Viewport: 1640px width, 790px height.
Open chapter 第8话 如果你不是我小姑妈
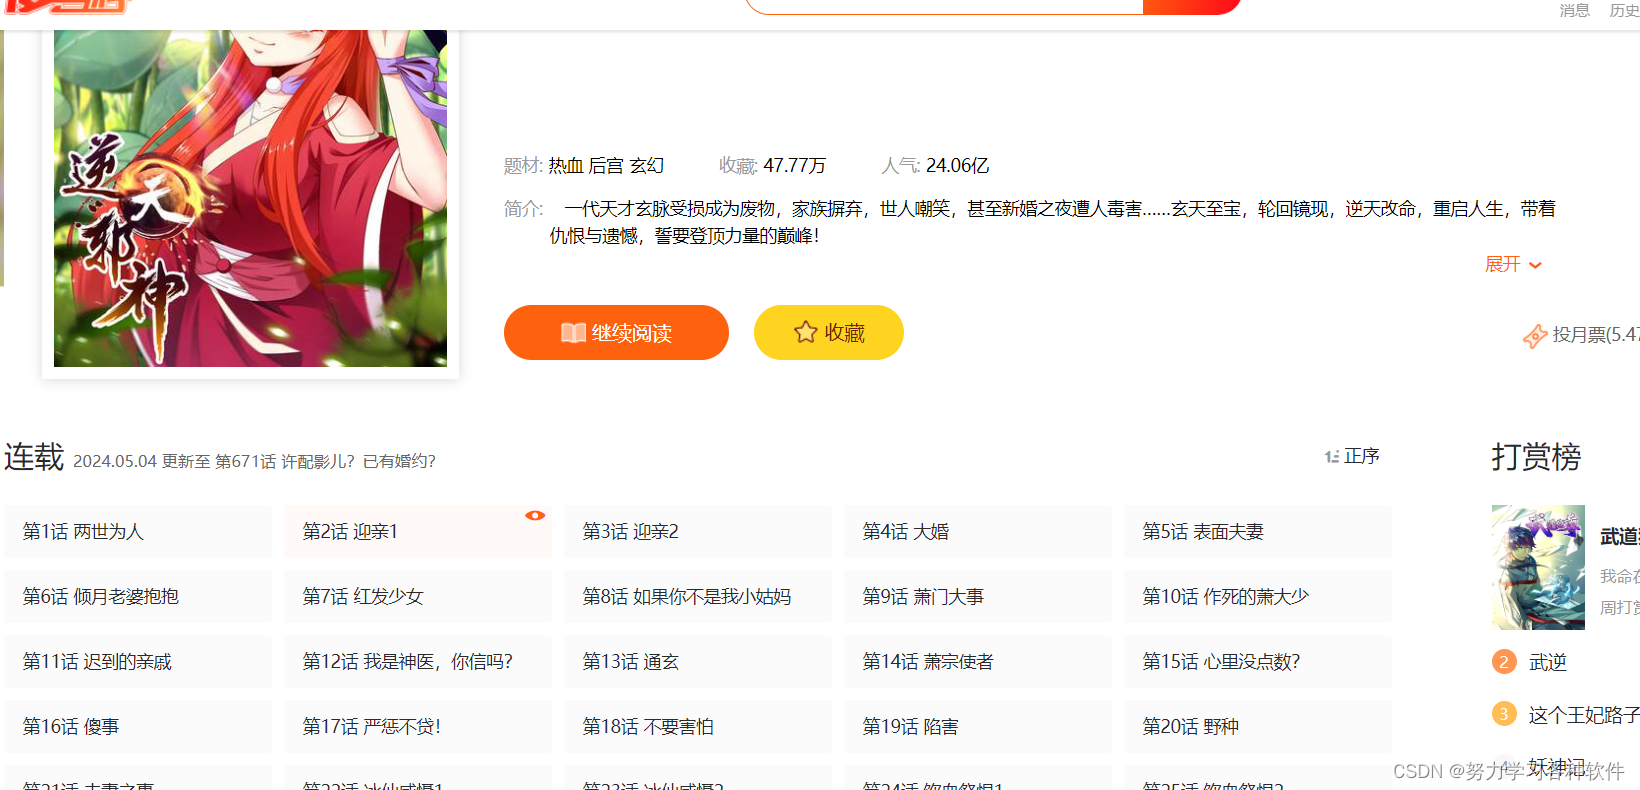click(x=698, y=596)
